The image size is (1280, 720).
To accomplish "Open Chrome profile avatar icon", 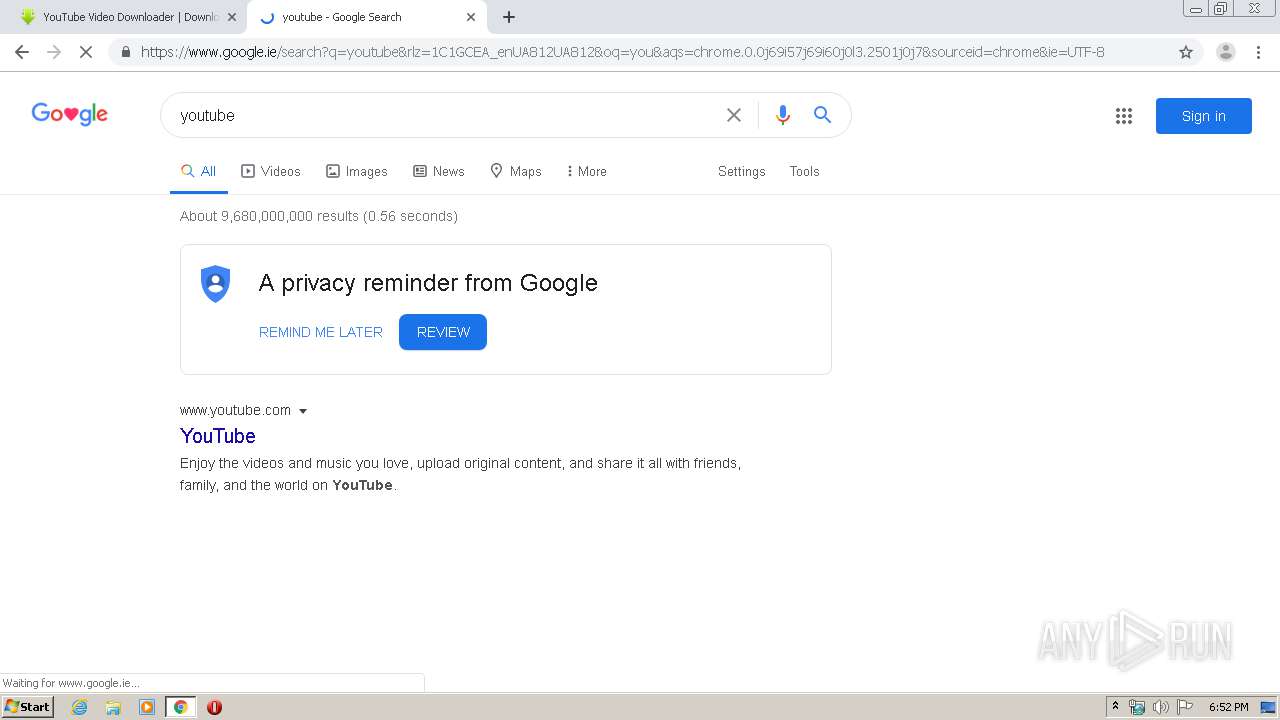I will click(1226, 52).
